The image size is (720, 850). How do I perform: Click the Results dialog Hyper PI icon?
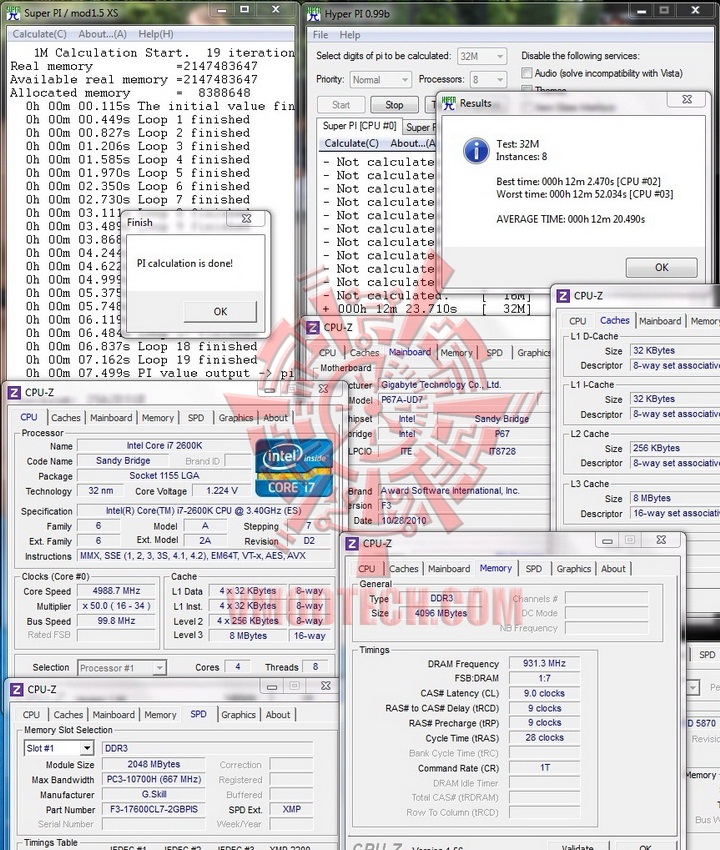click(449, 103)
